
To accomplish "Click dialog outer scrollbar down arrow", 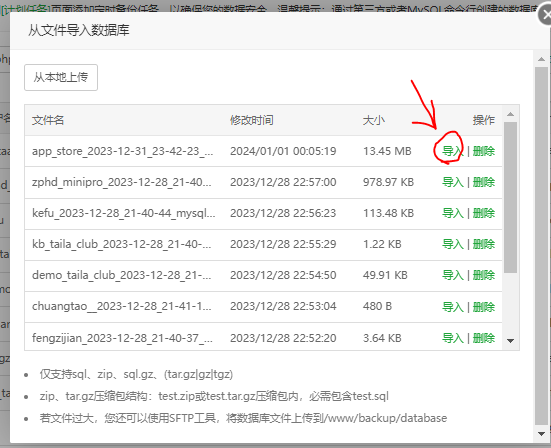I will click(541, 434).
